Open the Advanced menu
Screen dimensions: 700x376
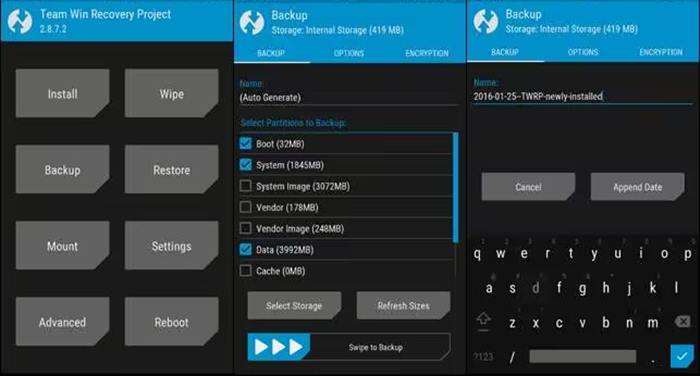[62, 322]
